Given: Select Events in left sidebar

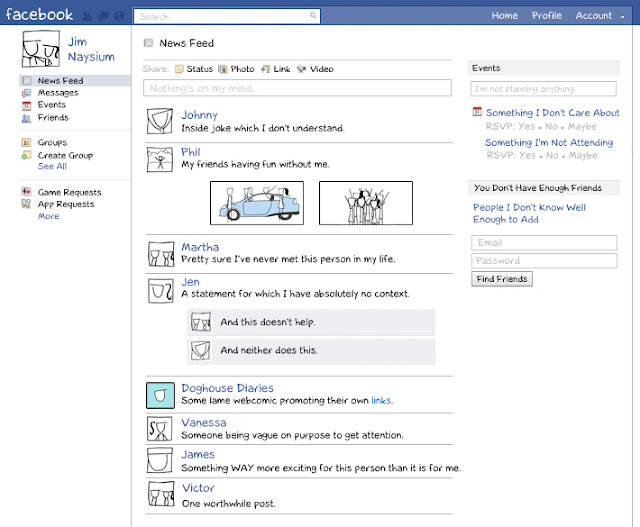Looking at the screenshot, I should pos(51,105).
